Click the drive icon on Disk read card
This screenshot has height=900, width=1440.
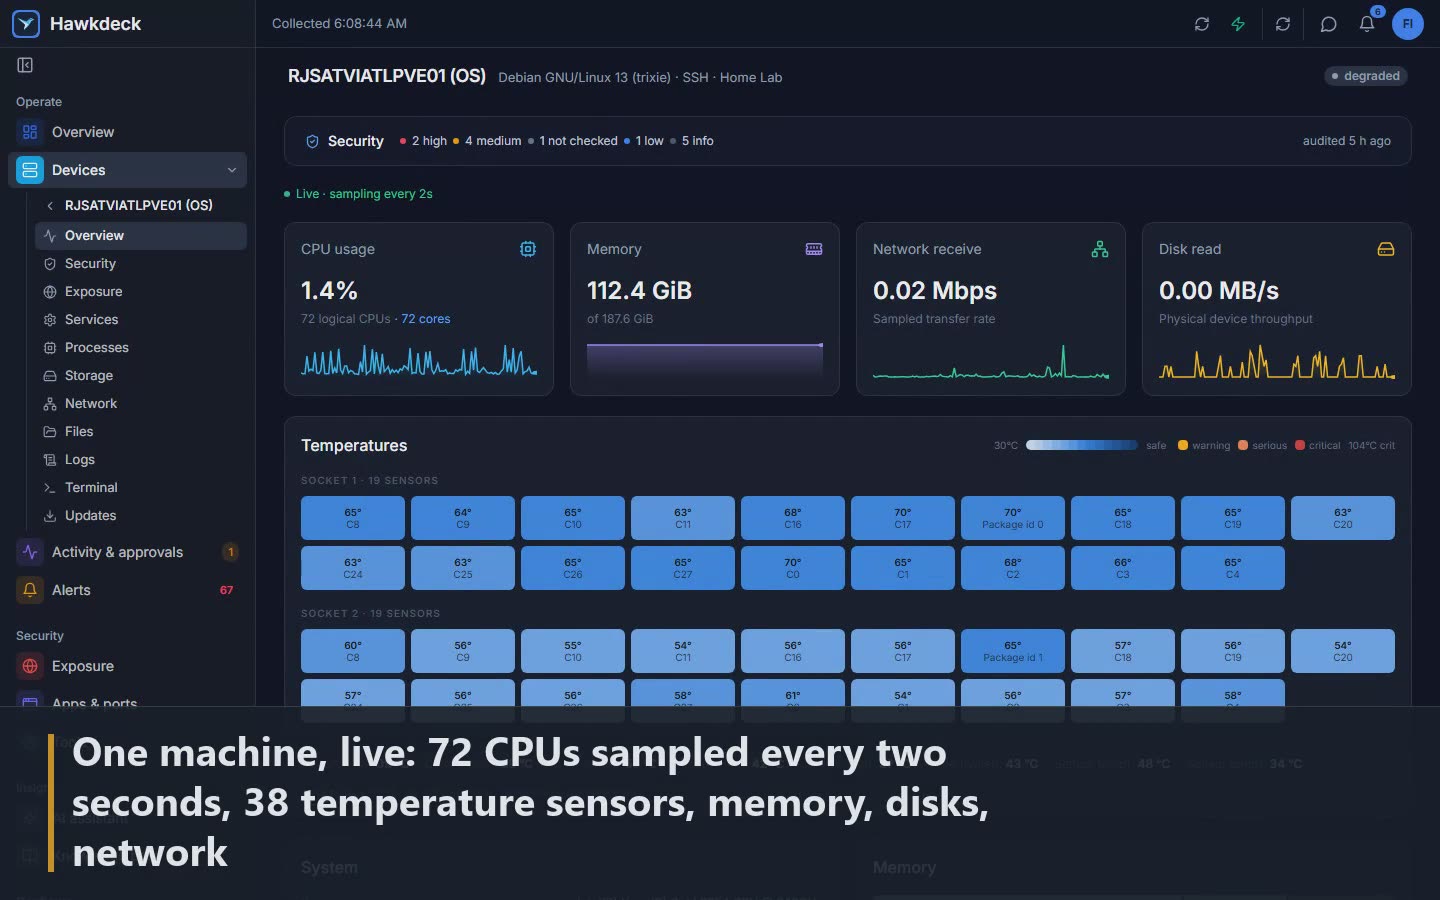tap(1386, 249)
